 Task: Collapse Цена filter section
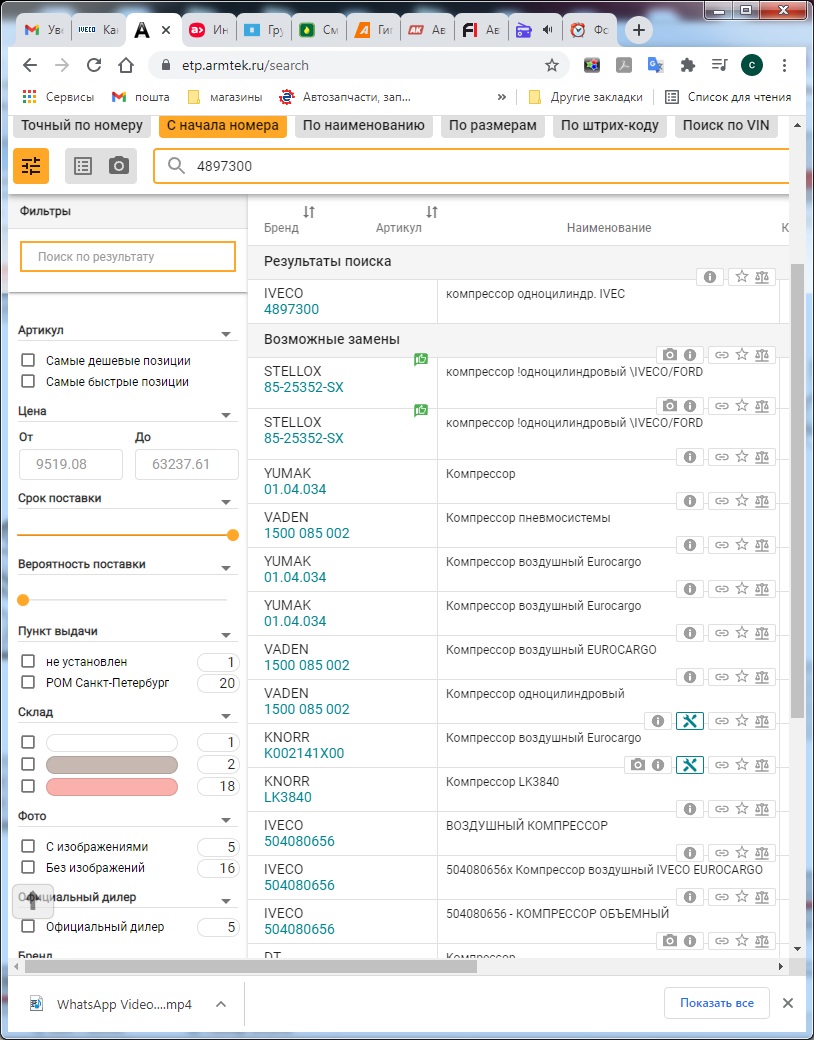[226, 415]
